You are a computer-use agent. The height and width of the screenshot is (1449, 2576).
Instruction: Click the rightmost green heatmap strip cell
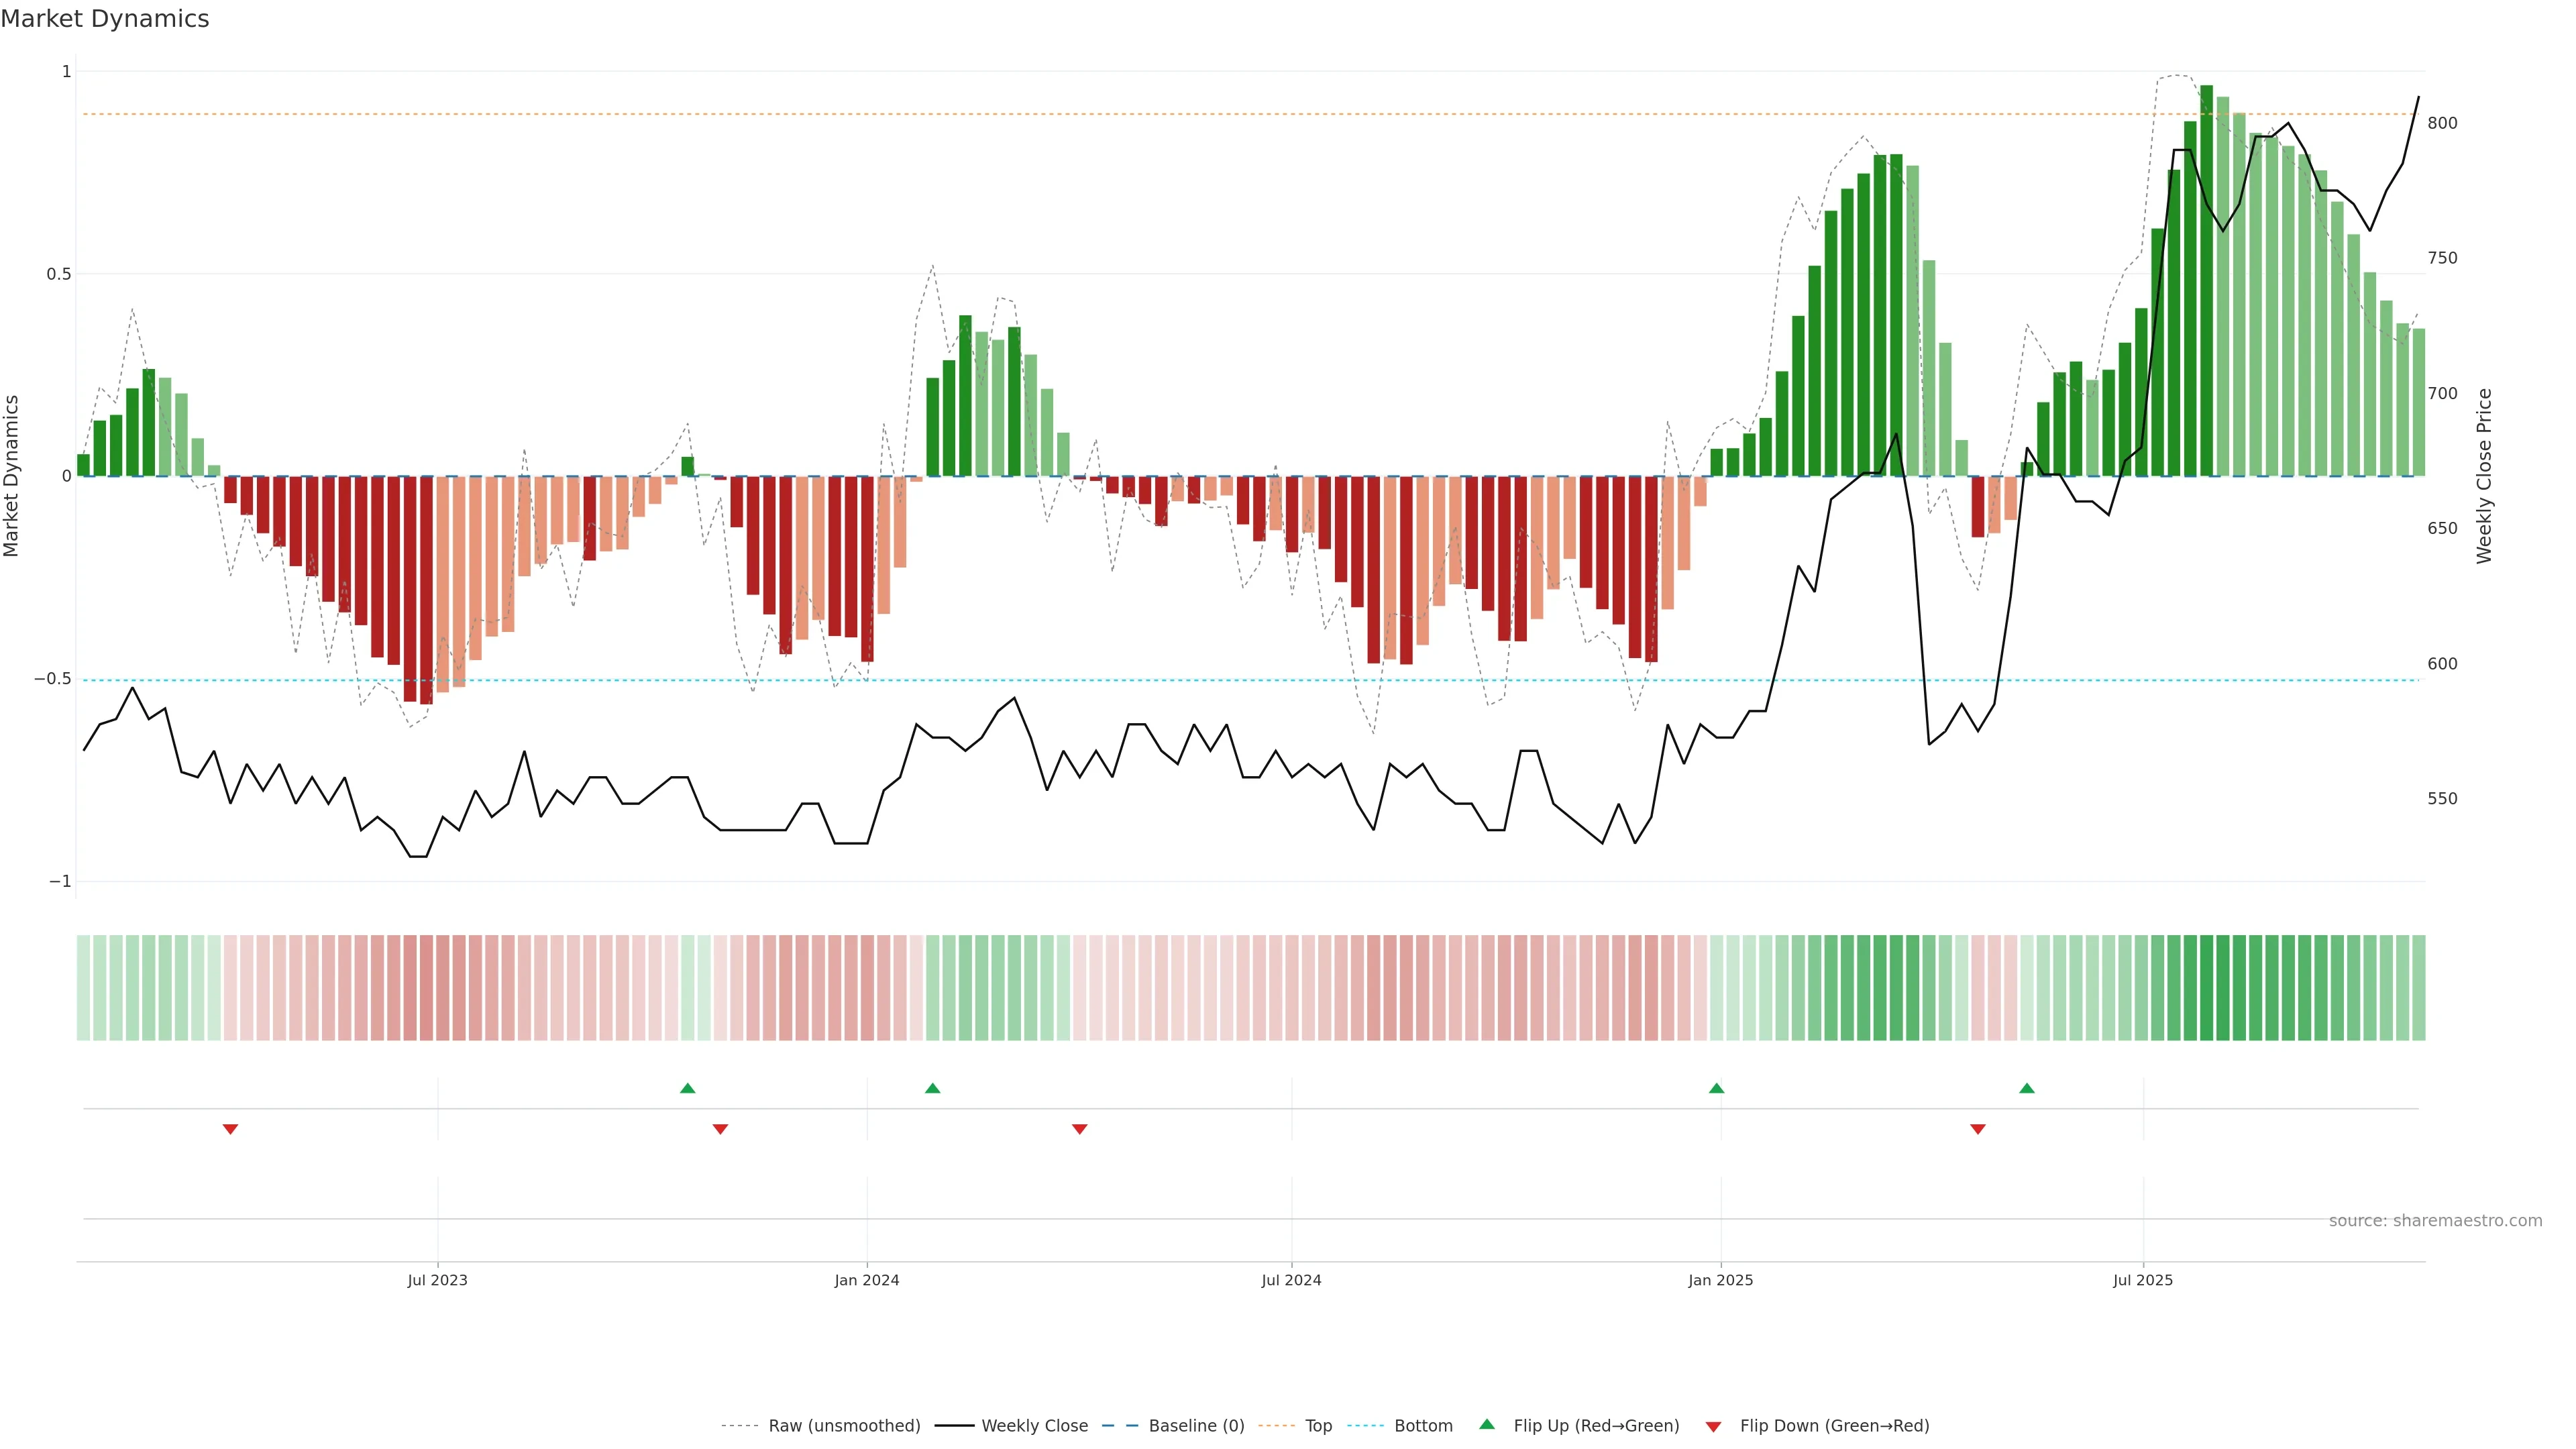pos(2418,988)
